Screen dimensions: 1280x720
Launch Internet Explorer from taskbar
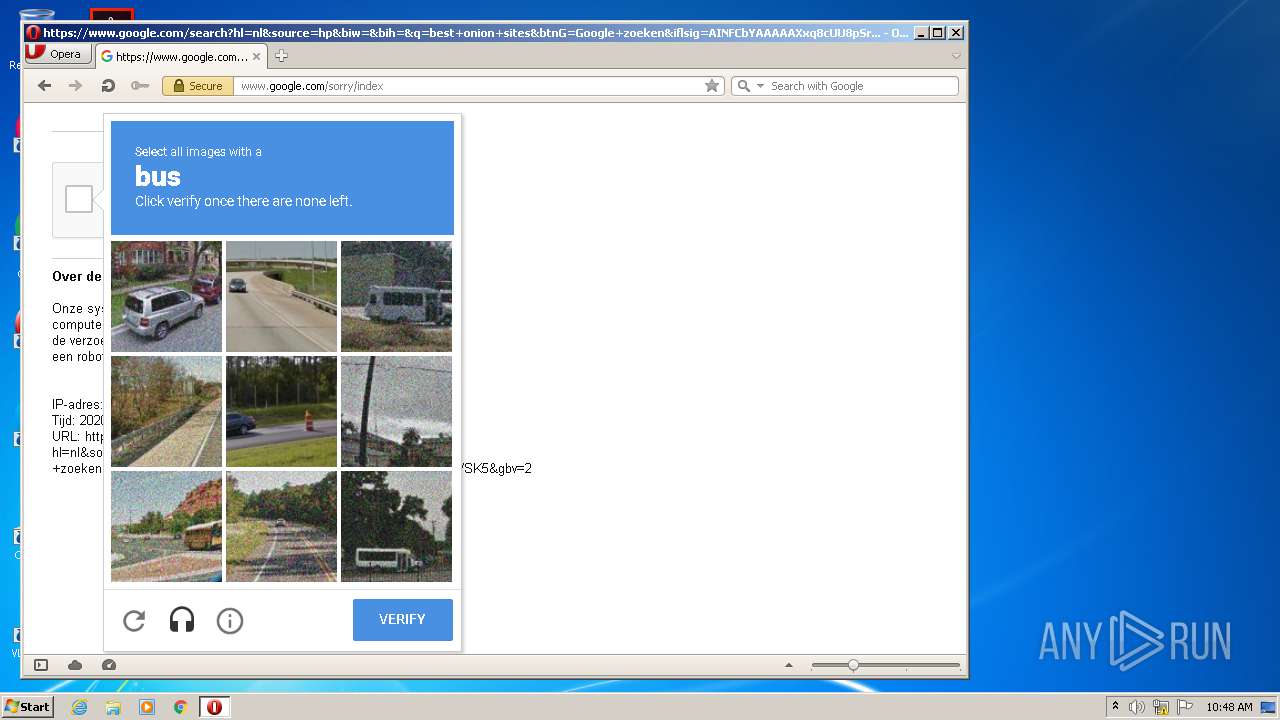point(79,707)
